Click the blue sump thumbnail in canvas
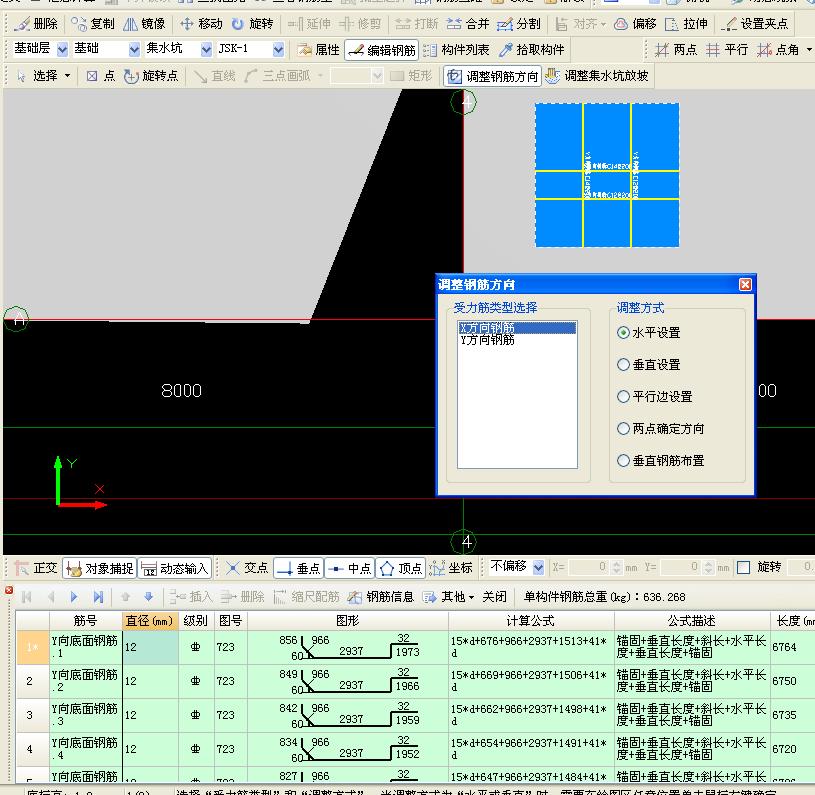This screenshot has width=815, height=795. [607, 175]
